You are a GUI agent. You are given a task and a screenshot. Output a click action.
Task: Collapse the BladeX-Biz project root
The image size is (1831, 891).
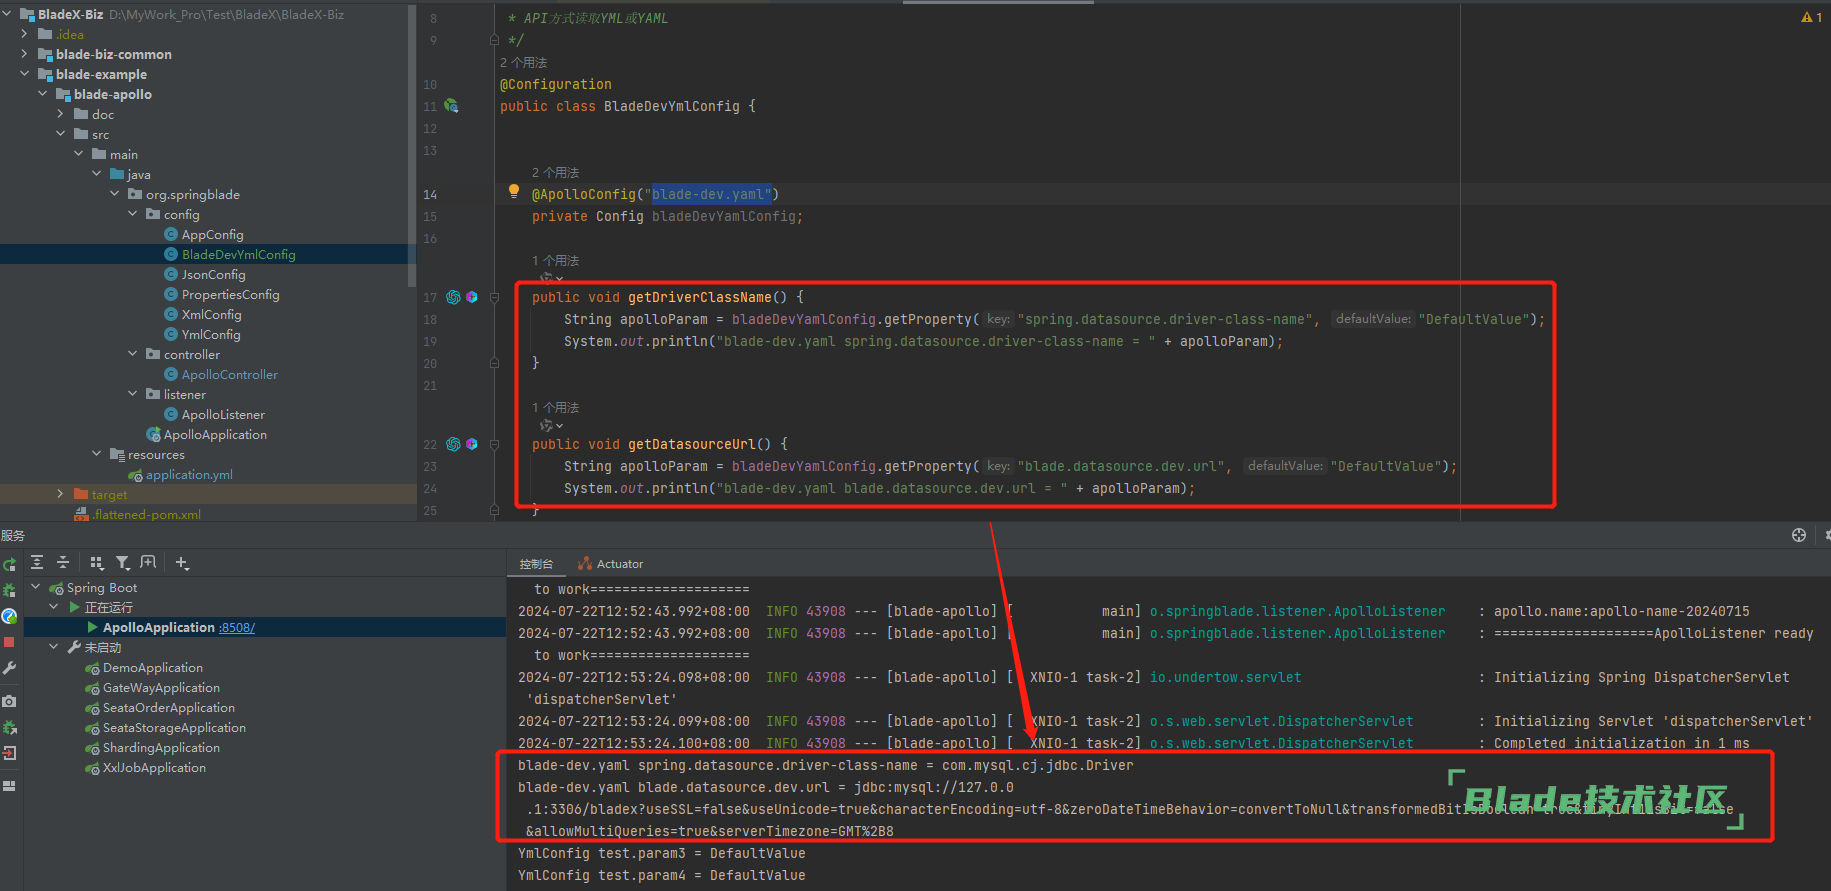(7, 14)
